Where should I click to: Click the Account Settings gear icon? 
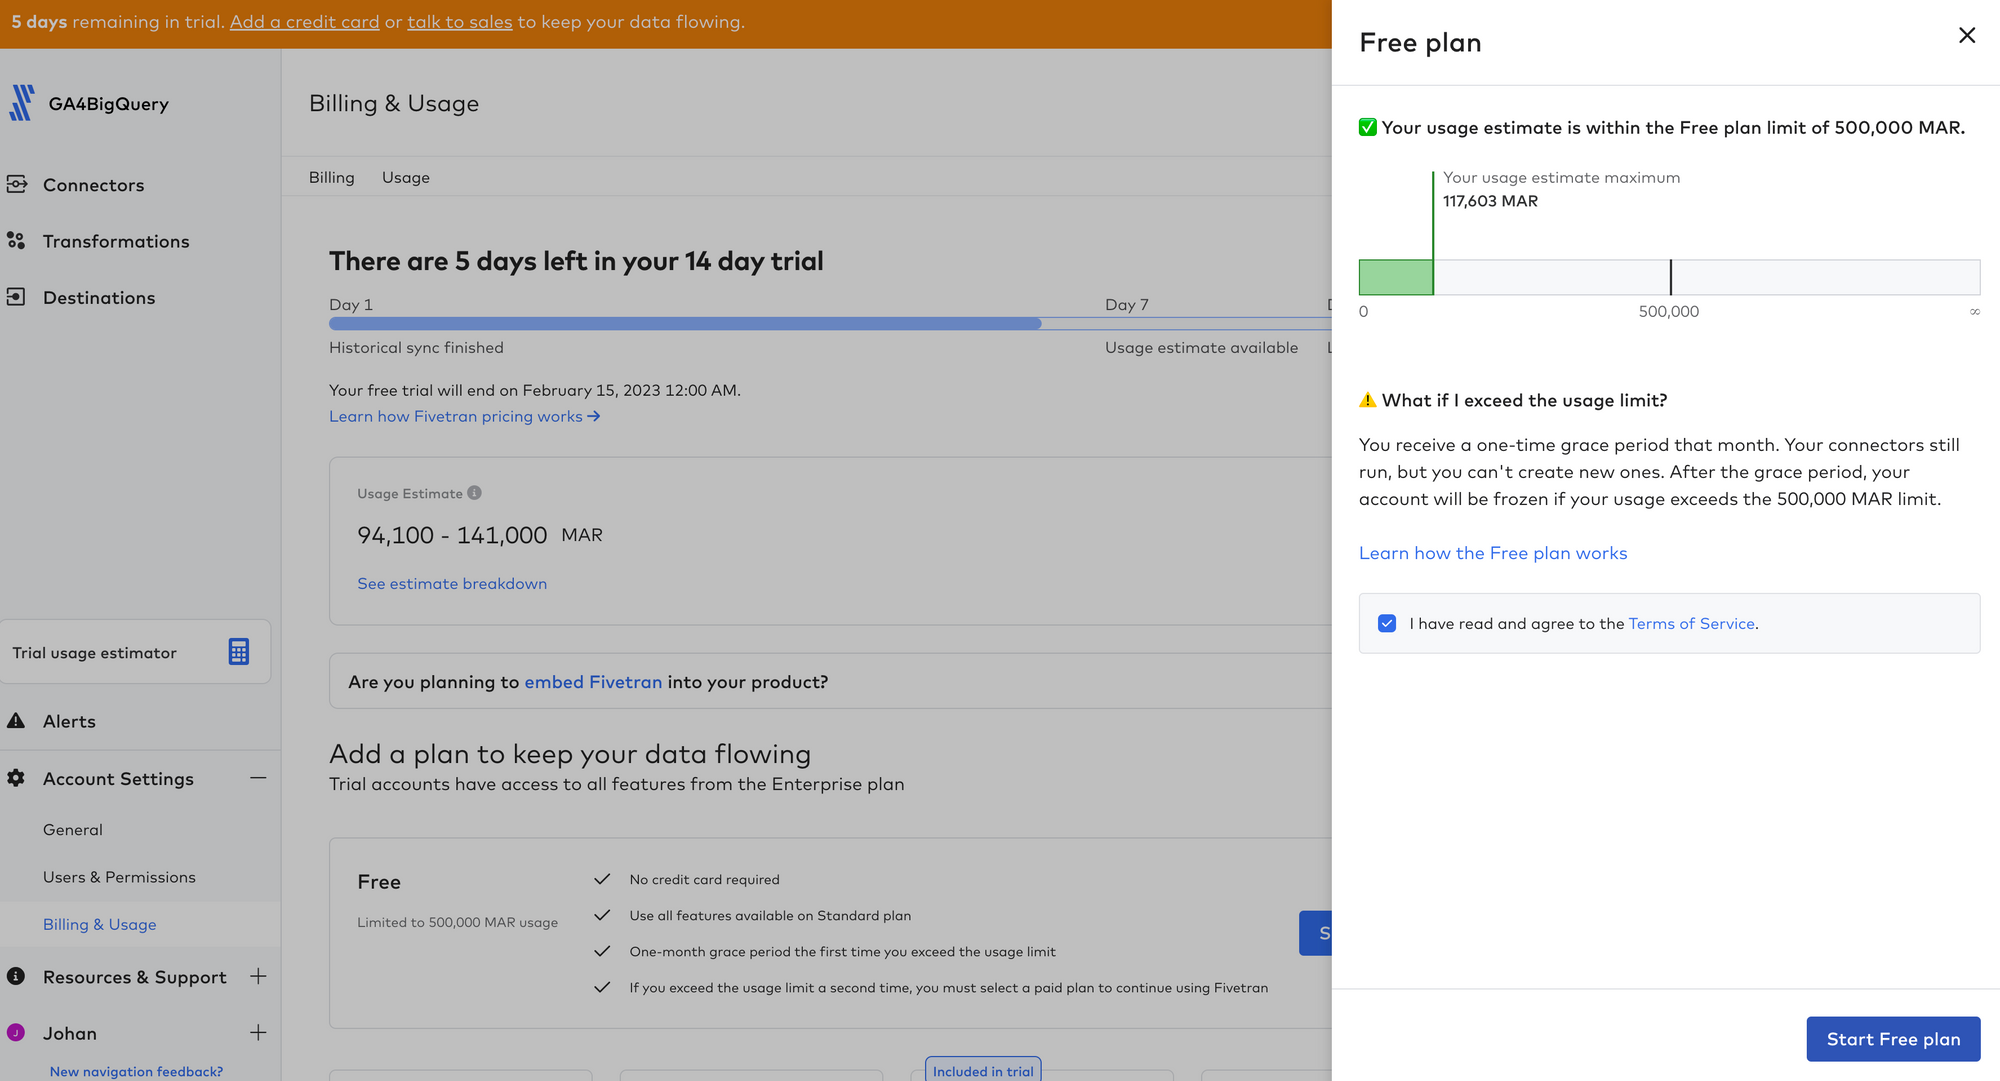coord(16,778)
